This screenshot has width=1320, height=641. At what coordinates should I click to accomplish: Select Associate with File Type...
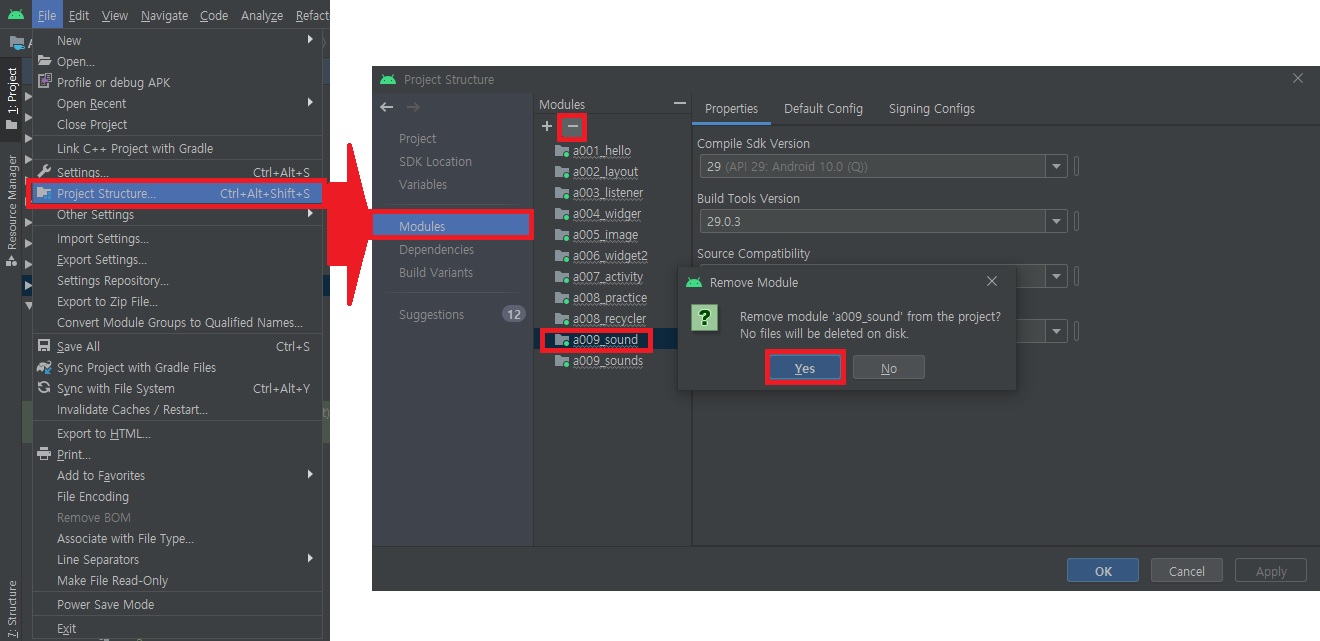177,538
